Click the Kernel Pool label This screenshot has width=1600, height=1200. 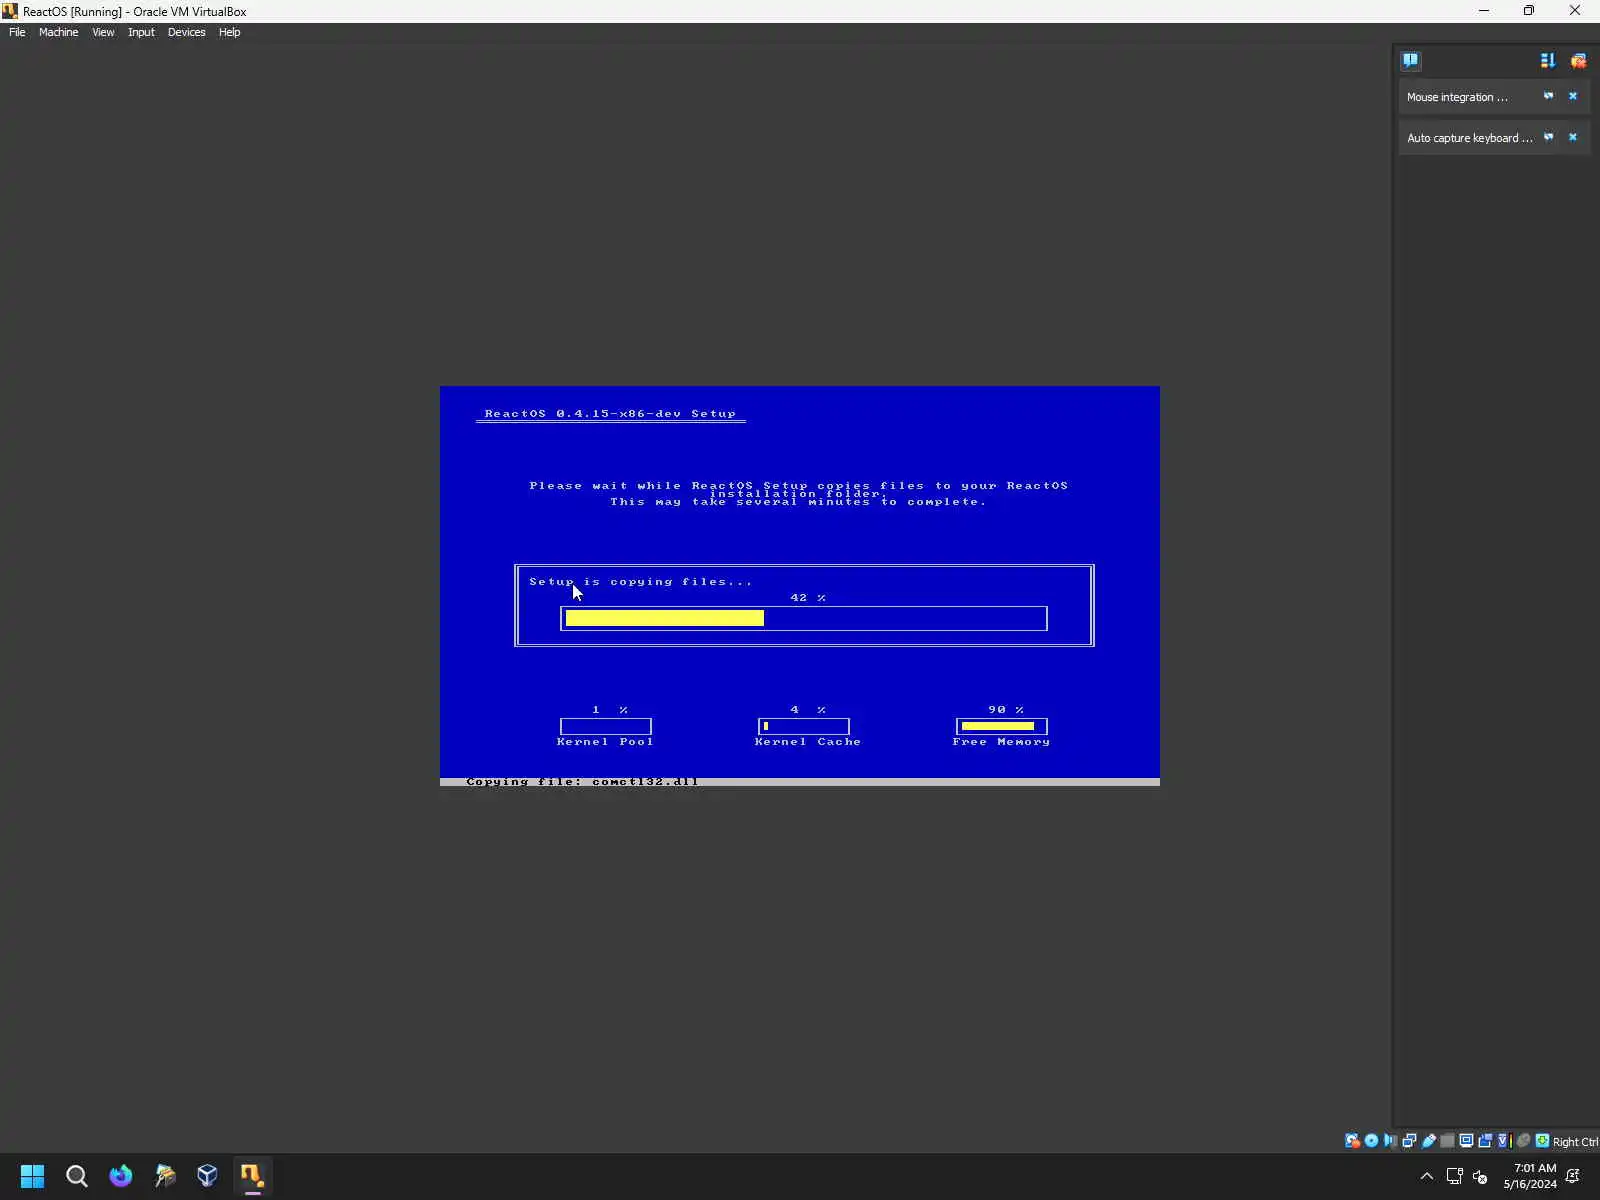tap(605, 741)
